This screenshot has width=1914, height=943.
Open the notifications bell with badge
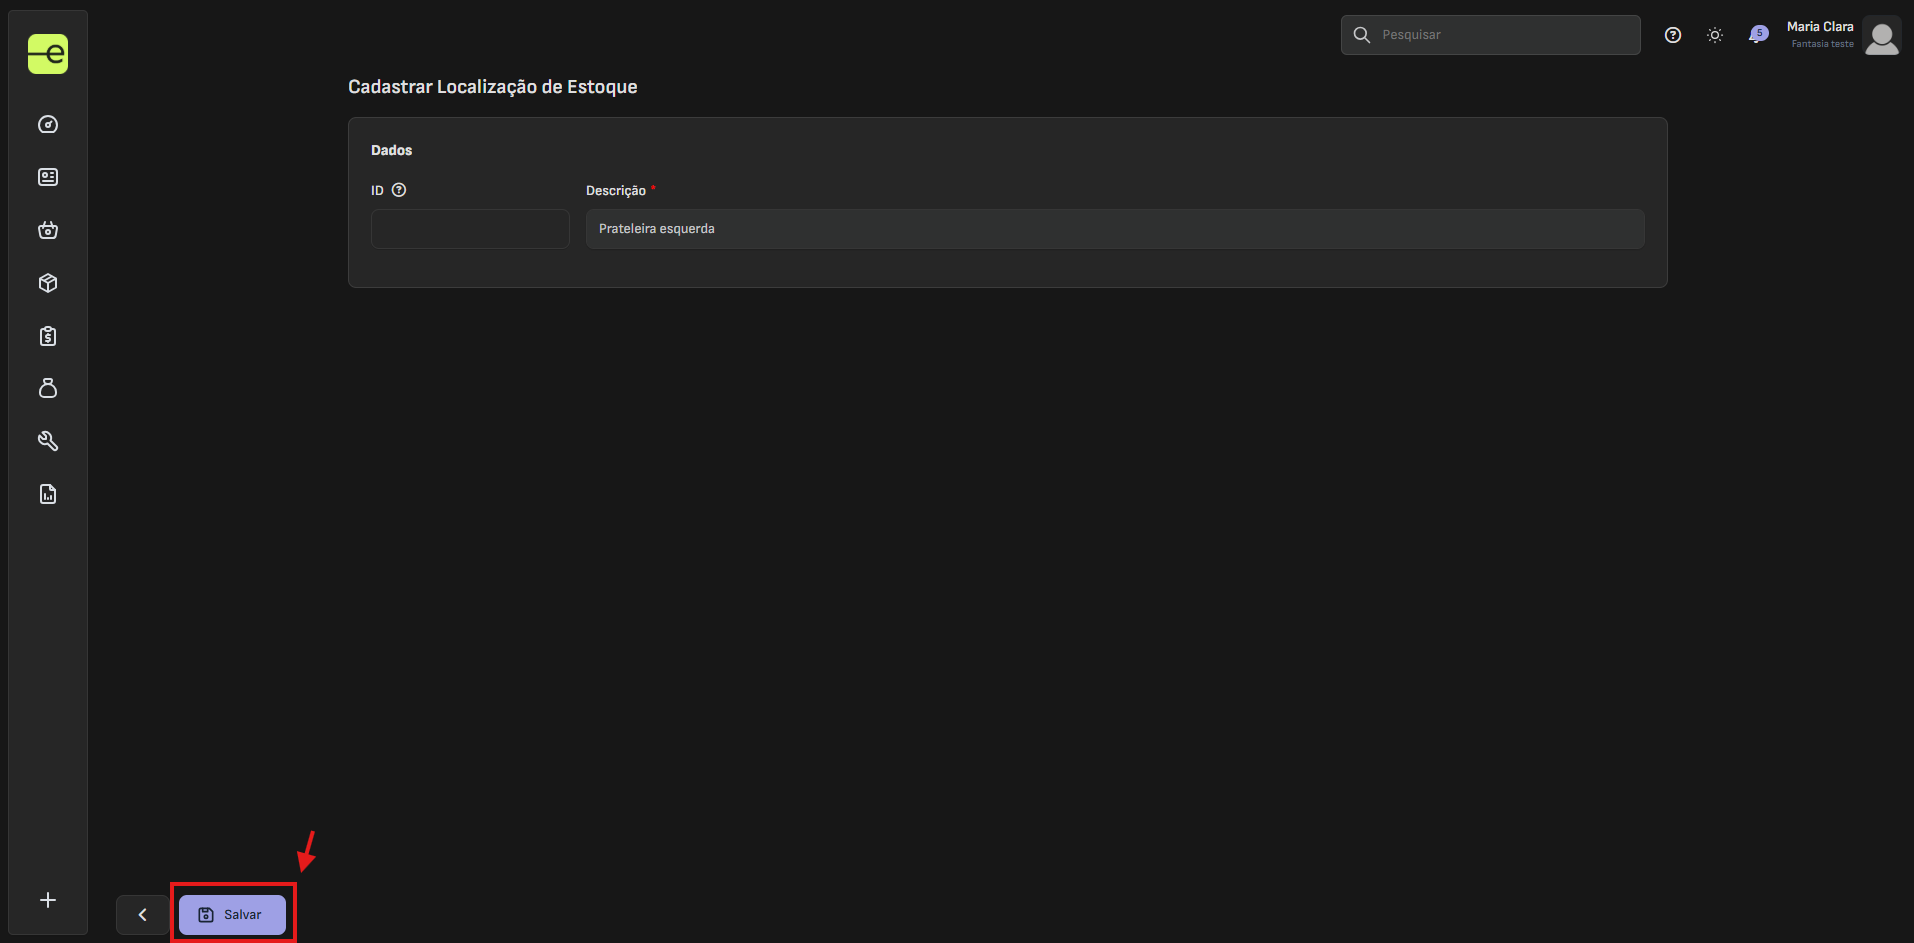(x=1757, y=35)
